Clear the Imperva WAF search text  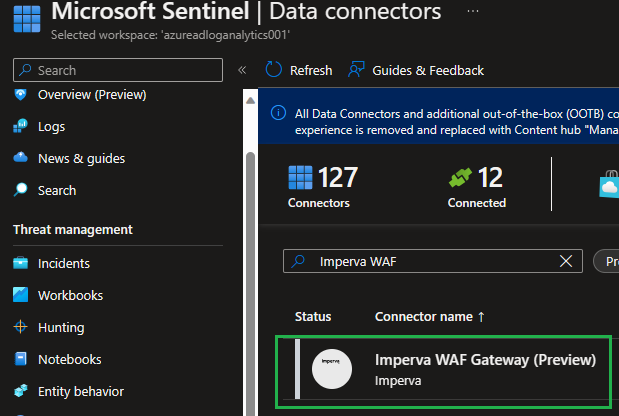[x=566, y=261]
